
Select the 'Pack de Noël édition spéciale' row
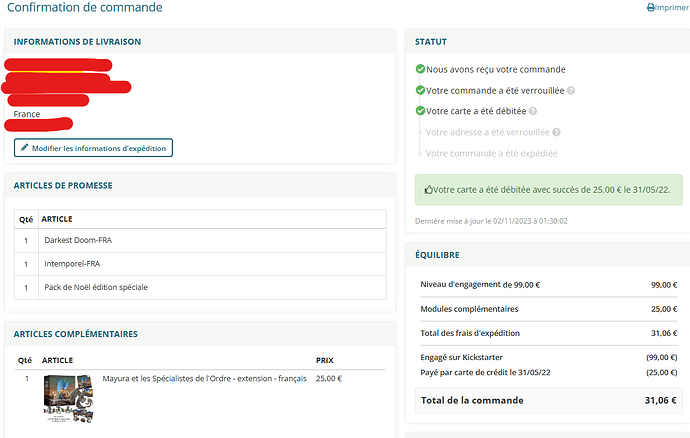pos(200,287)
